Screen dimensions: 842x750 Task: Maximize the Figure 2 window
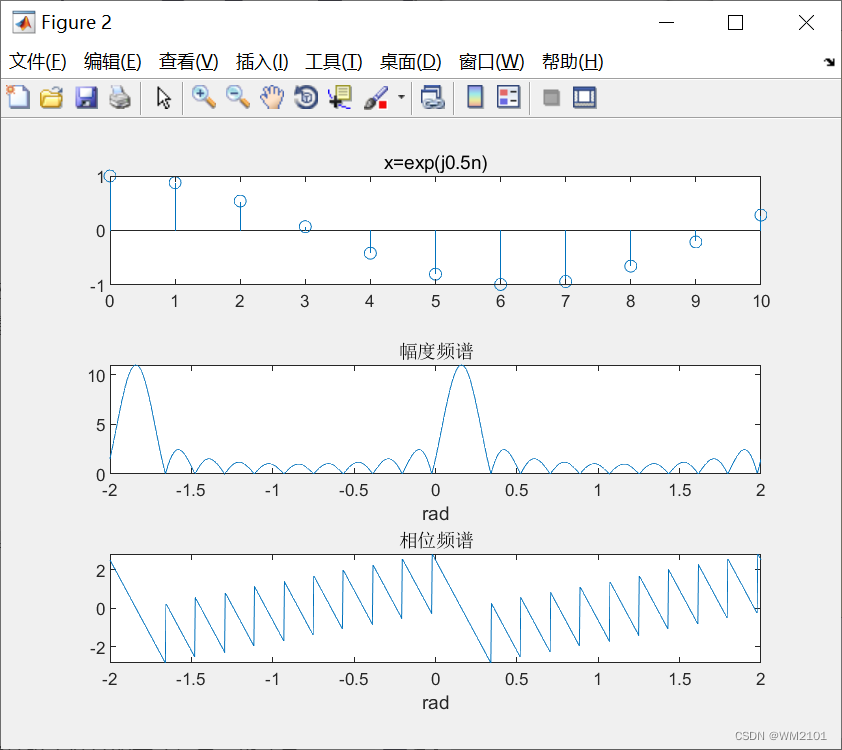[736, 23]
